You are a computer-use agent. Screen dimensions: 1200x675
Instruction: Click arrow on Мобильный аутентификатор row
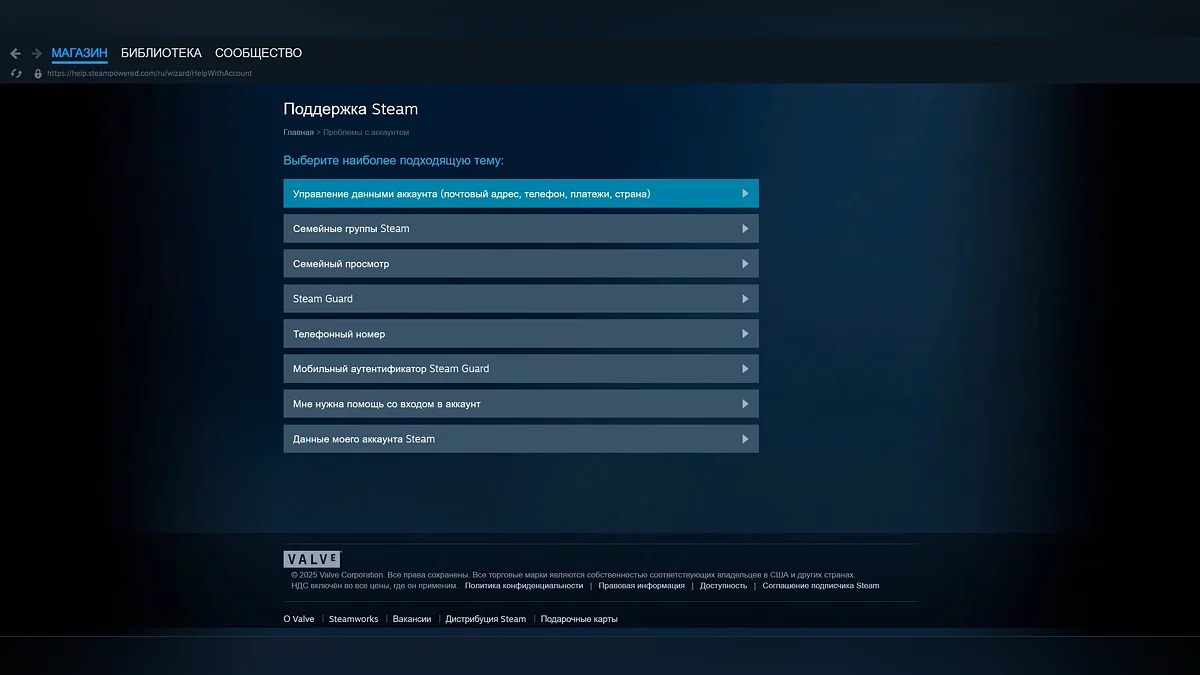[745, 368]
